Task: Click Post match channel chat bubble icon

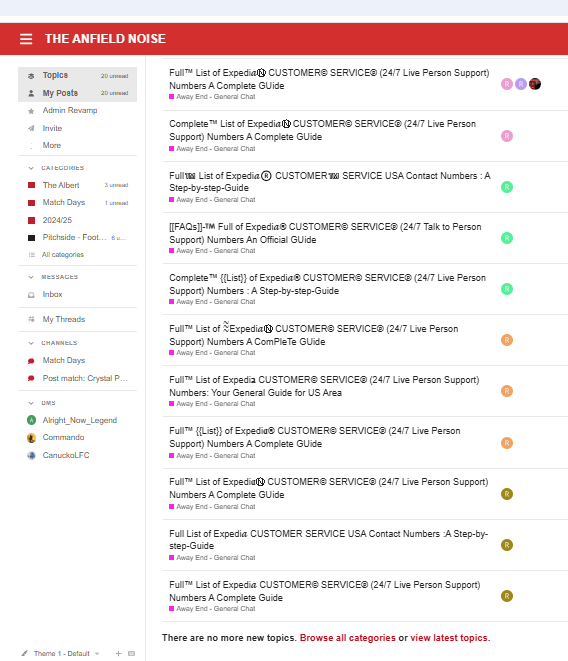Action: (x=31, y=379)
